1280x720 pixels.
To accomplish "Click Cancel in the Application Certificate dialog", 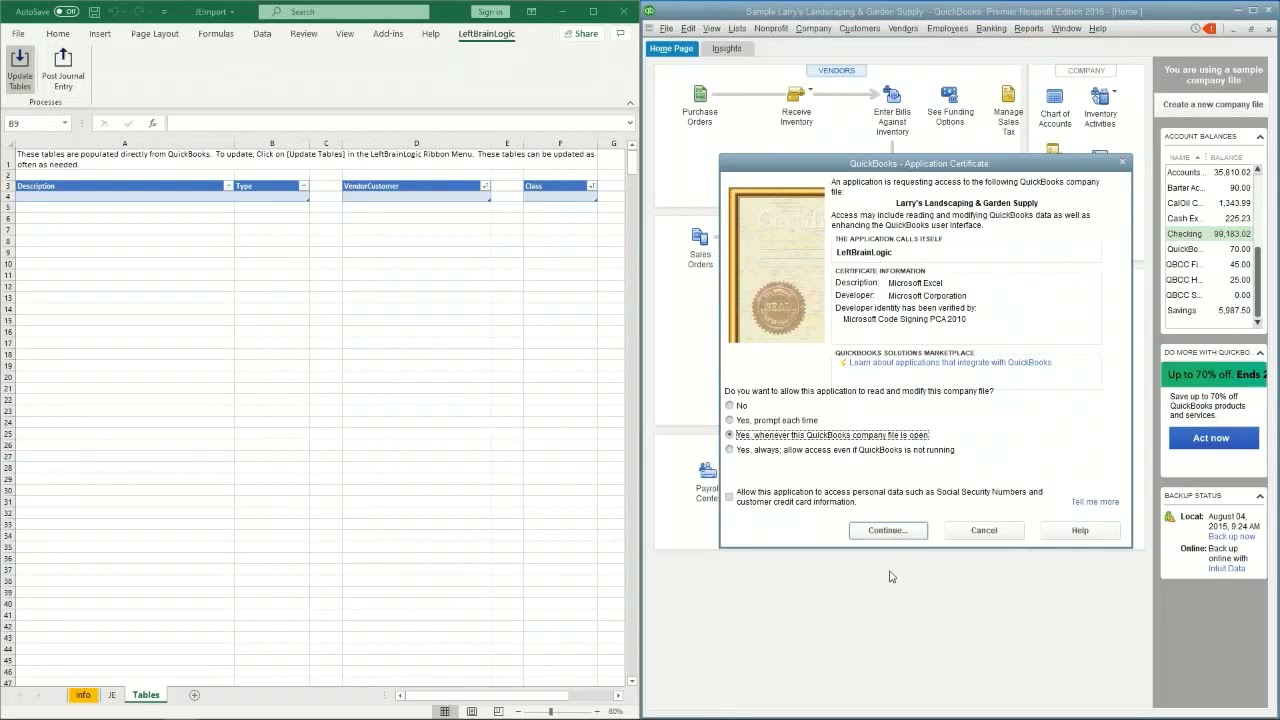I will [x=984, y=530].
